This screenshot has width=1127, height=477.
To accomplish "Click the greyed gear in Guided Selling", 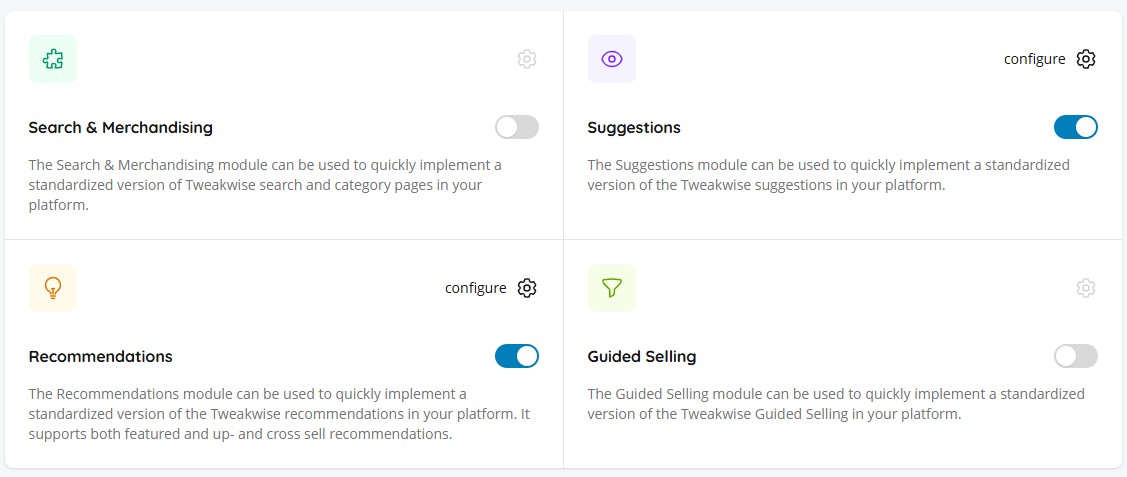I will (1086, 288).
